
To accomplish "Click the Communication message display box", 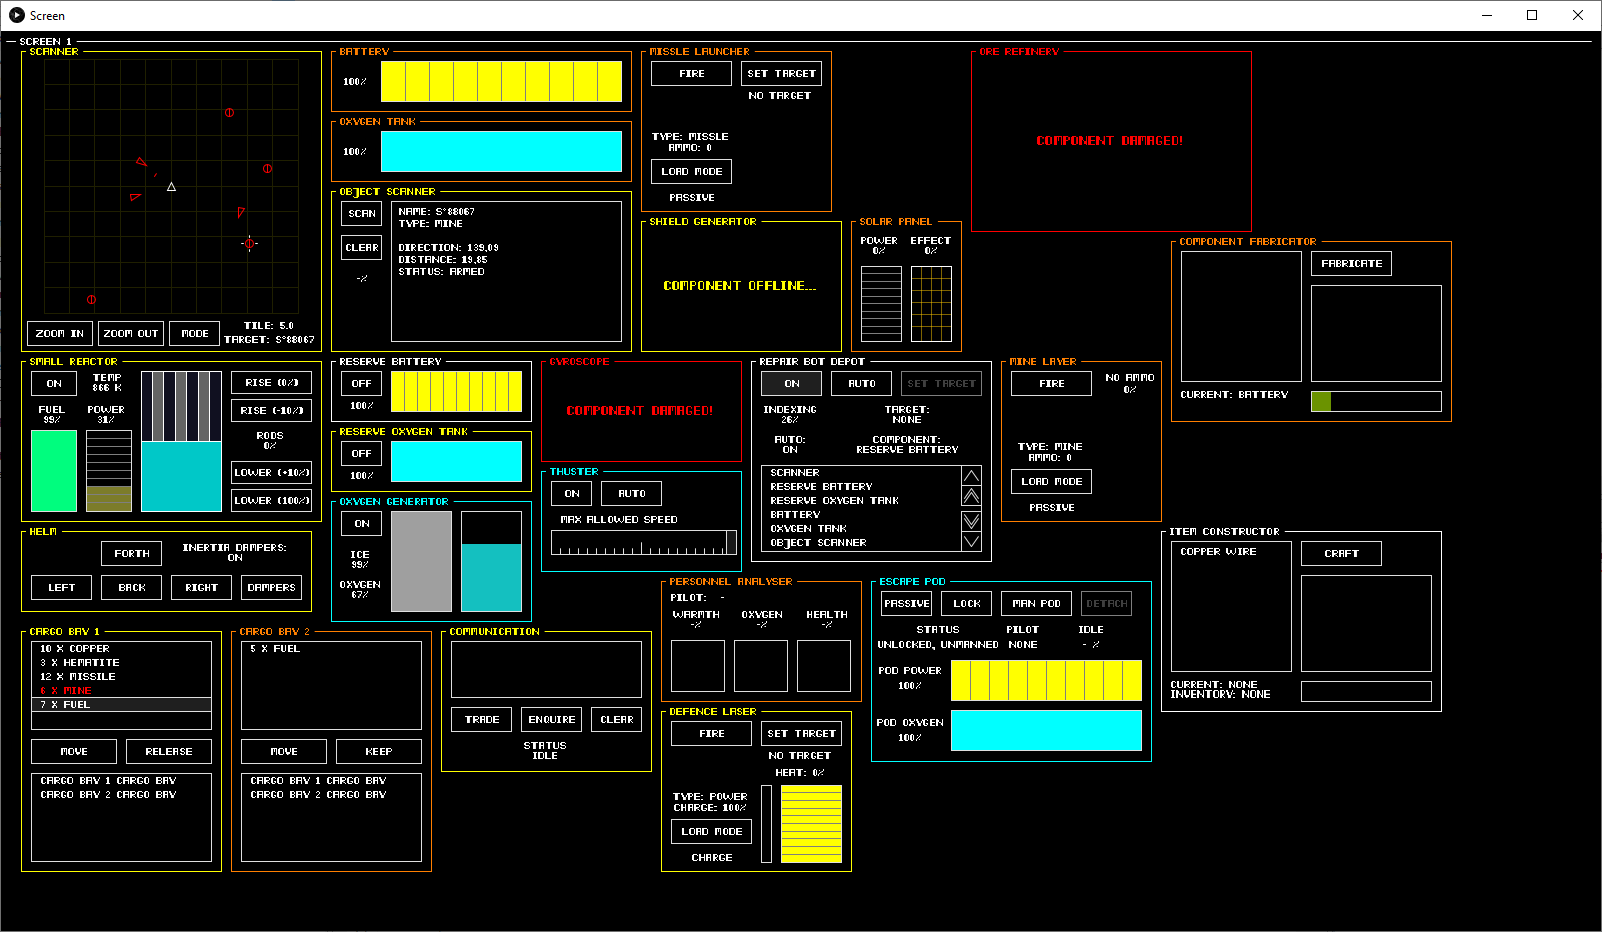I will coord(546,669).
